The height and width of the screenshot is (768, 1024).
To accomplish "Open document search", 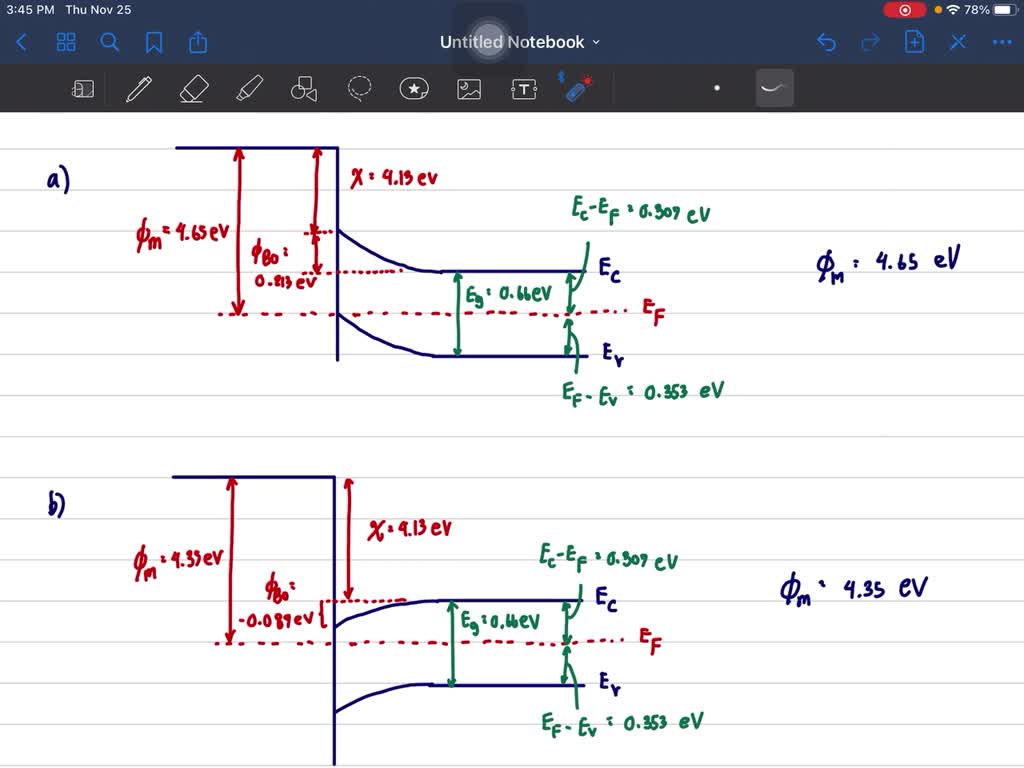I will 110,42.
